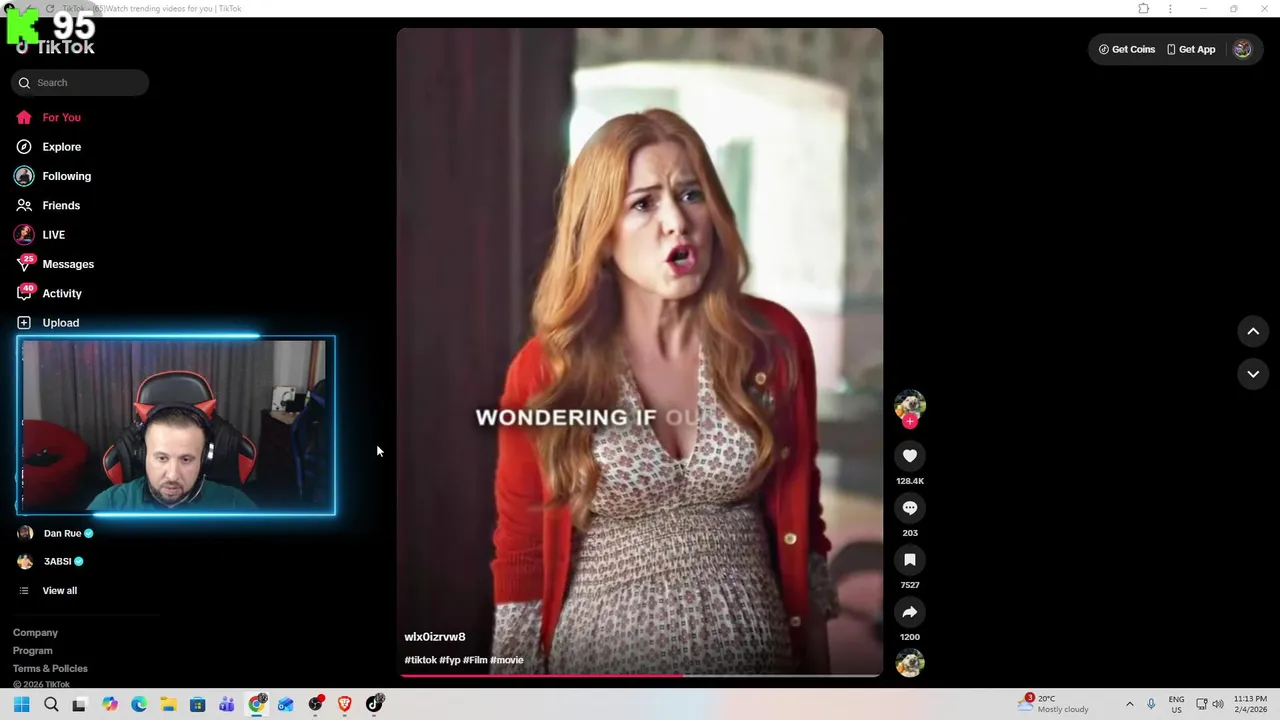
Task: Open the creator avatar beside the video
Action: [x=910, y=404]
